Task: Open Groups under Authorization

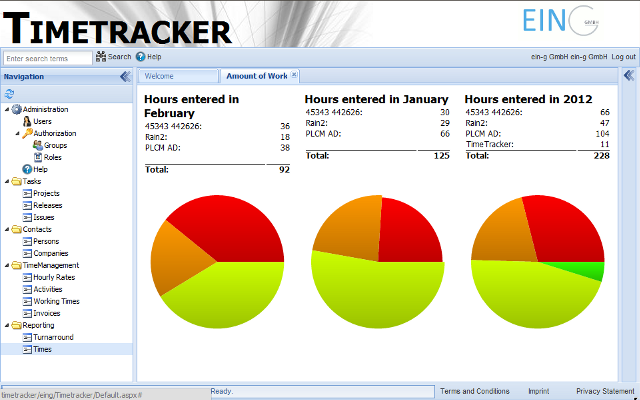Action: (x=54, y=145)
